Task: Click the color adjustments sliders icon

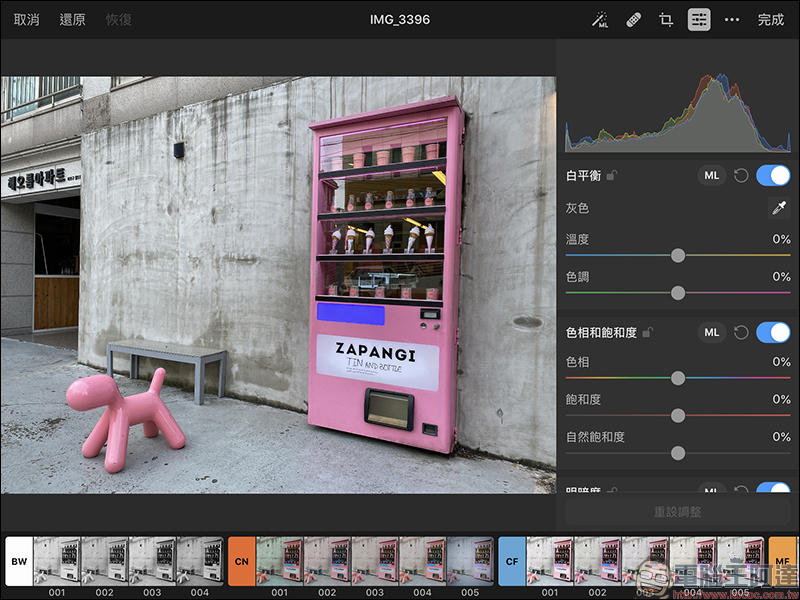Action: coord(699,20)
